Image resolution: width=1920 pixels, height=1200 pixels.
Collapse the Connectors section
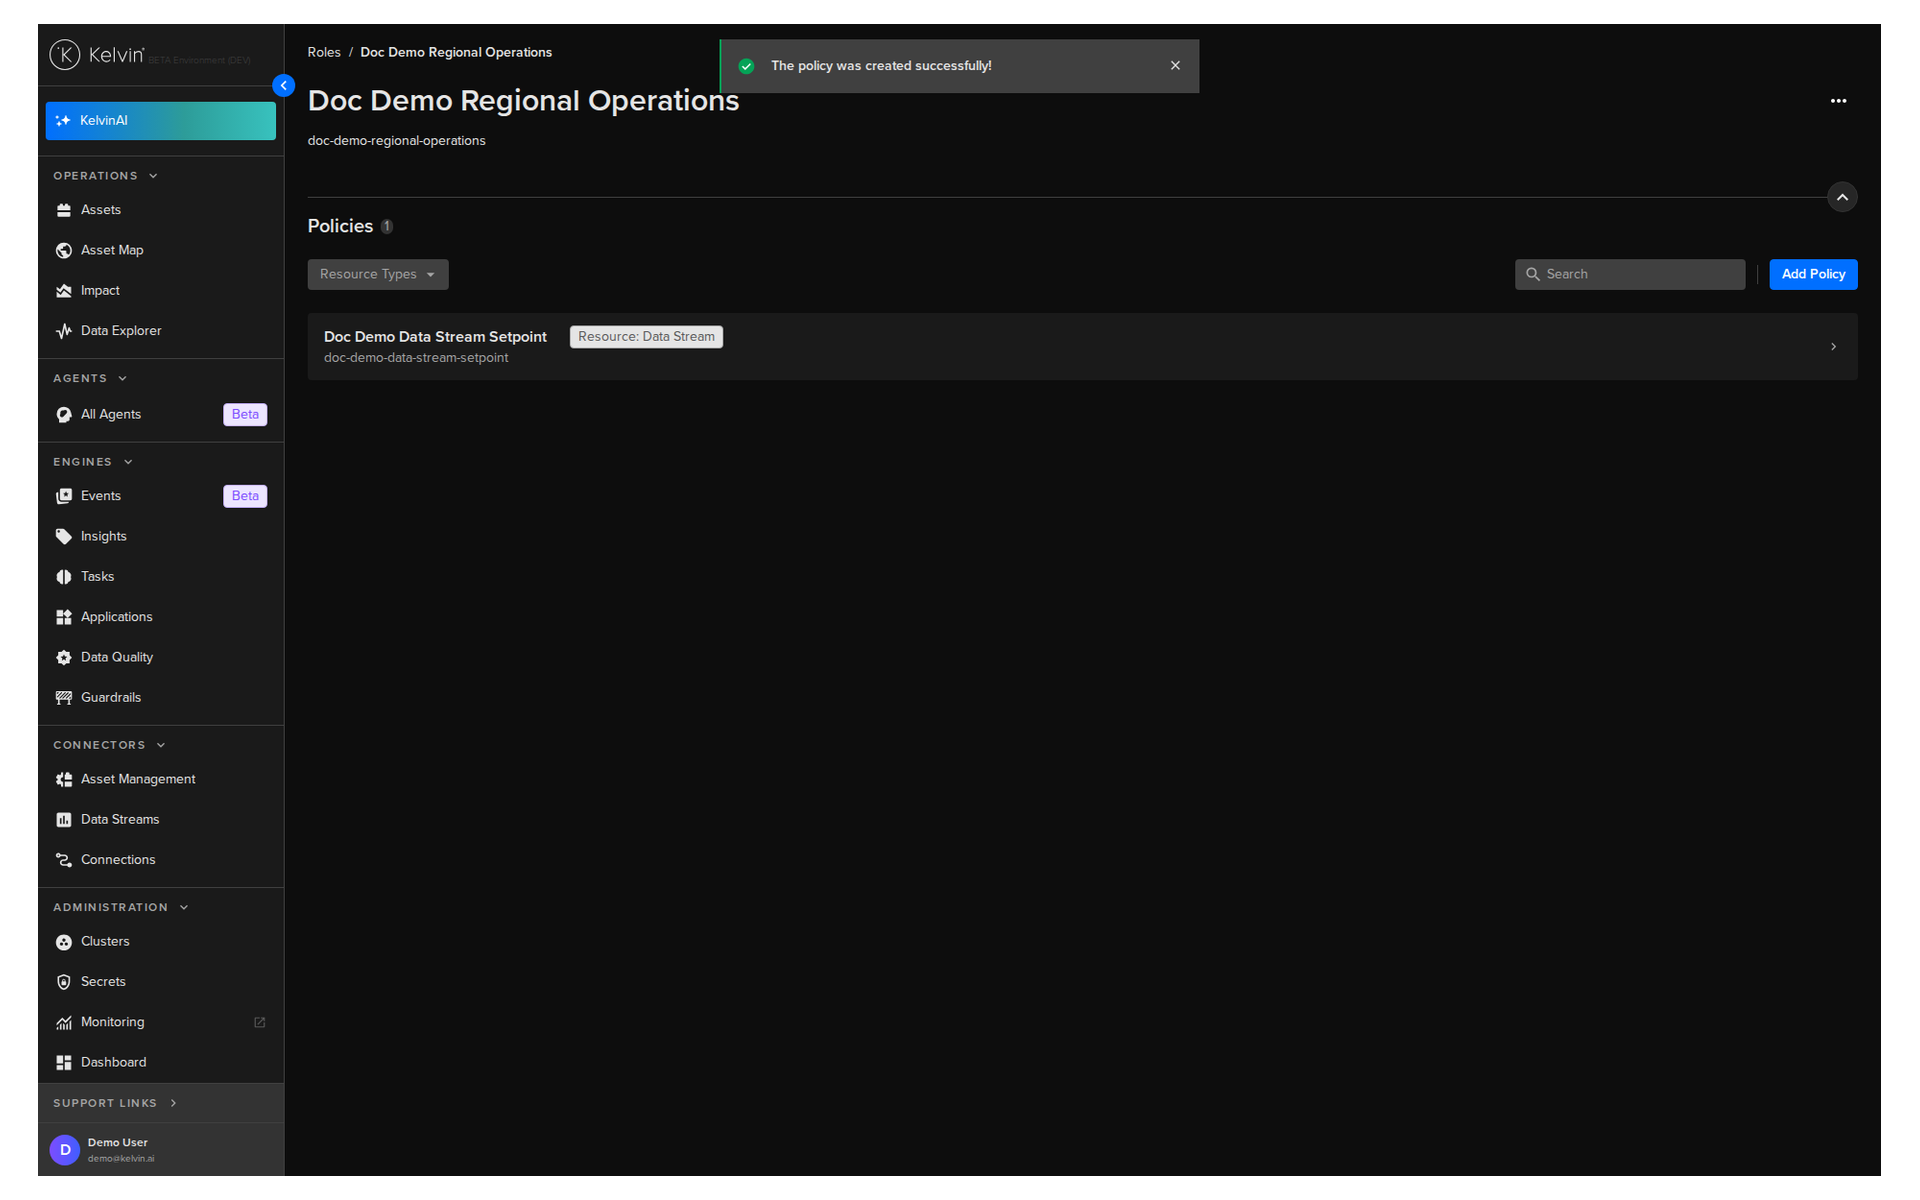point(109,745)
